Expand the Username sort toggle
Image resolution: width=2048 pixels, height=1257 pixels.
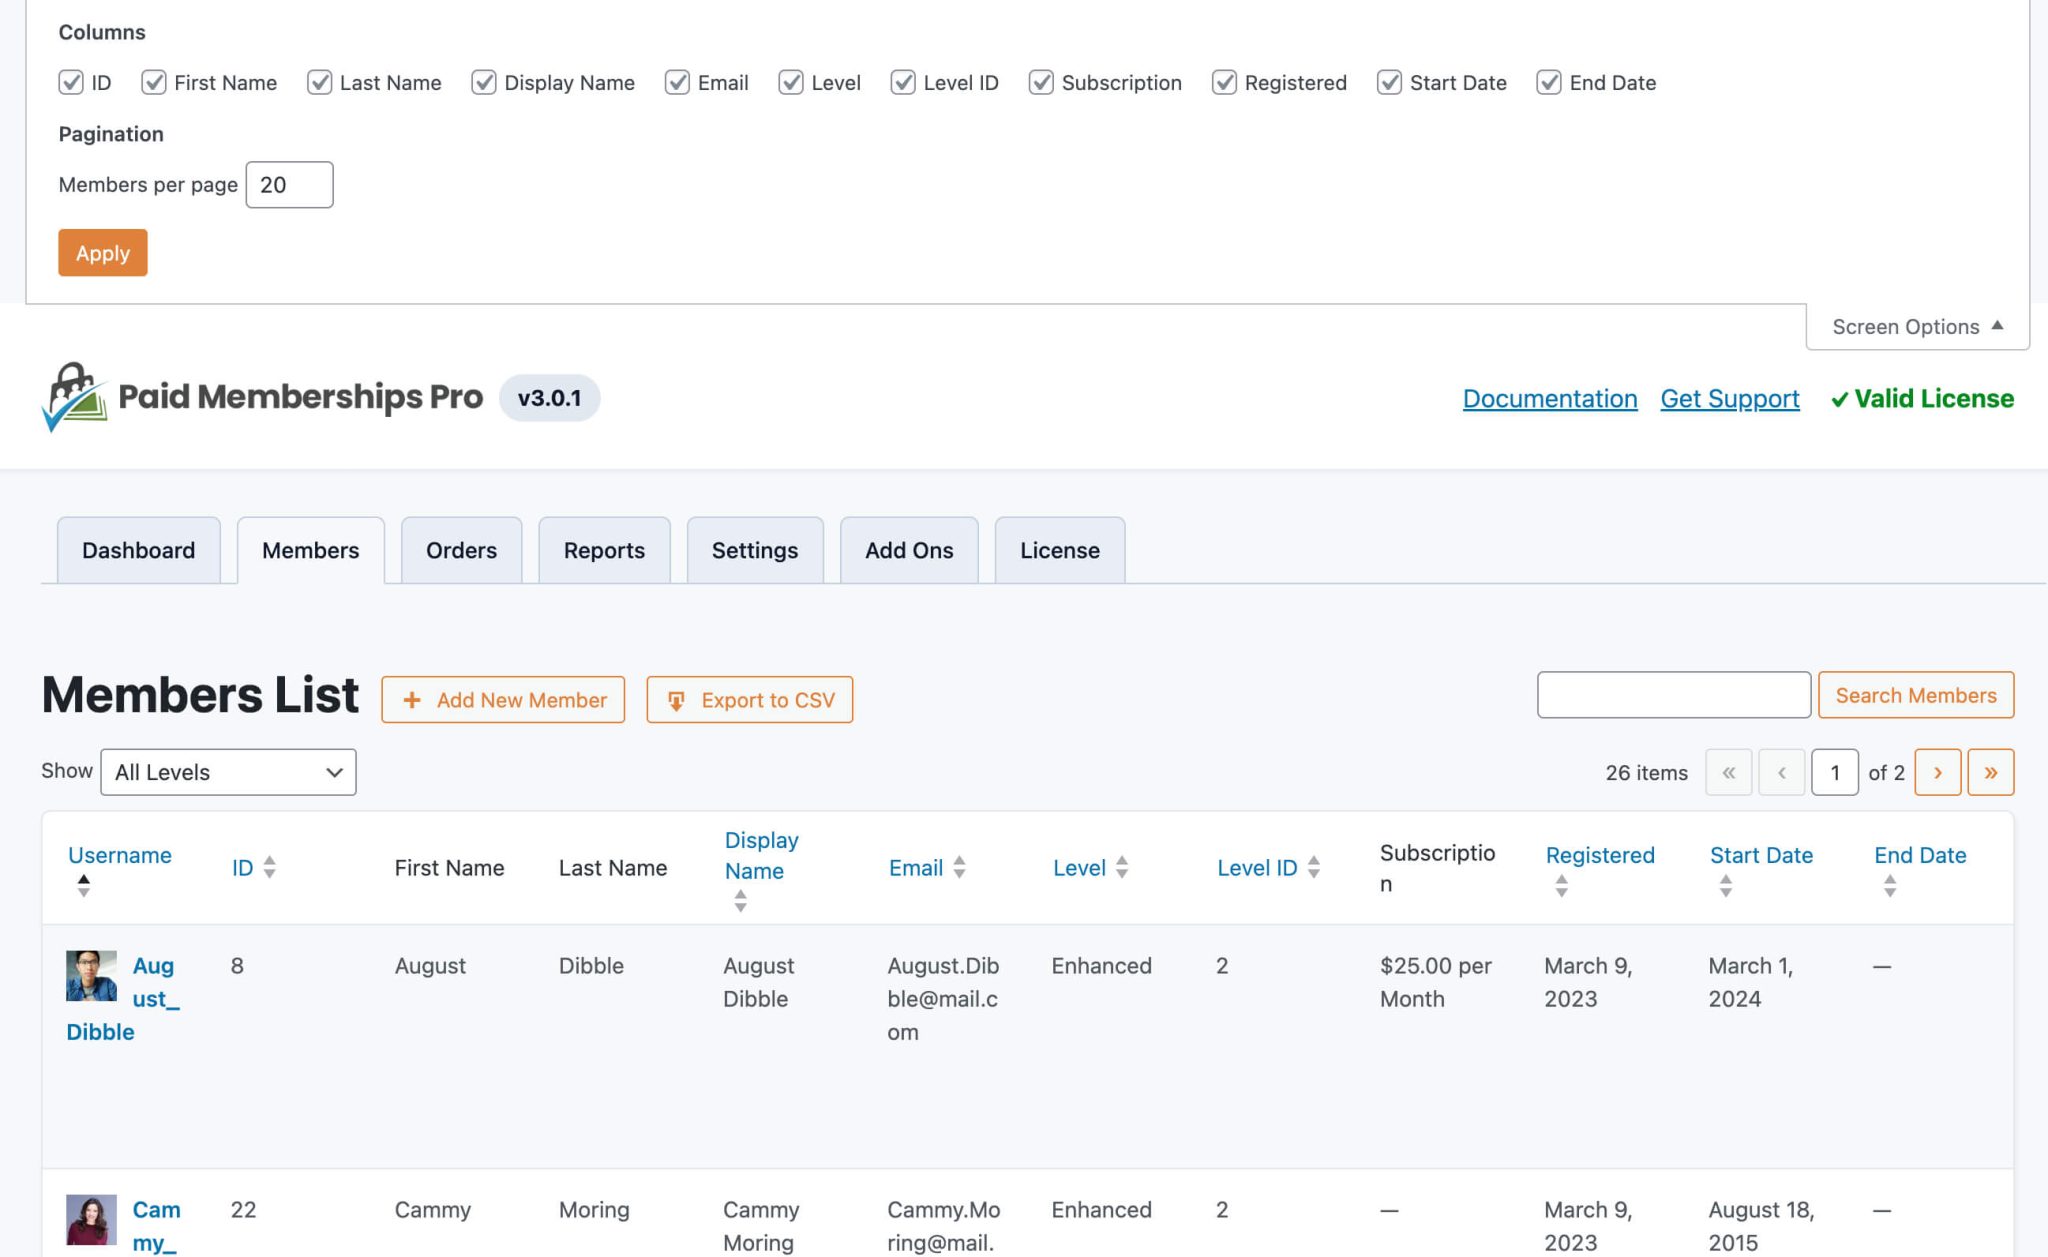pos(83,886)
